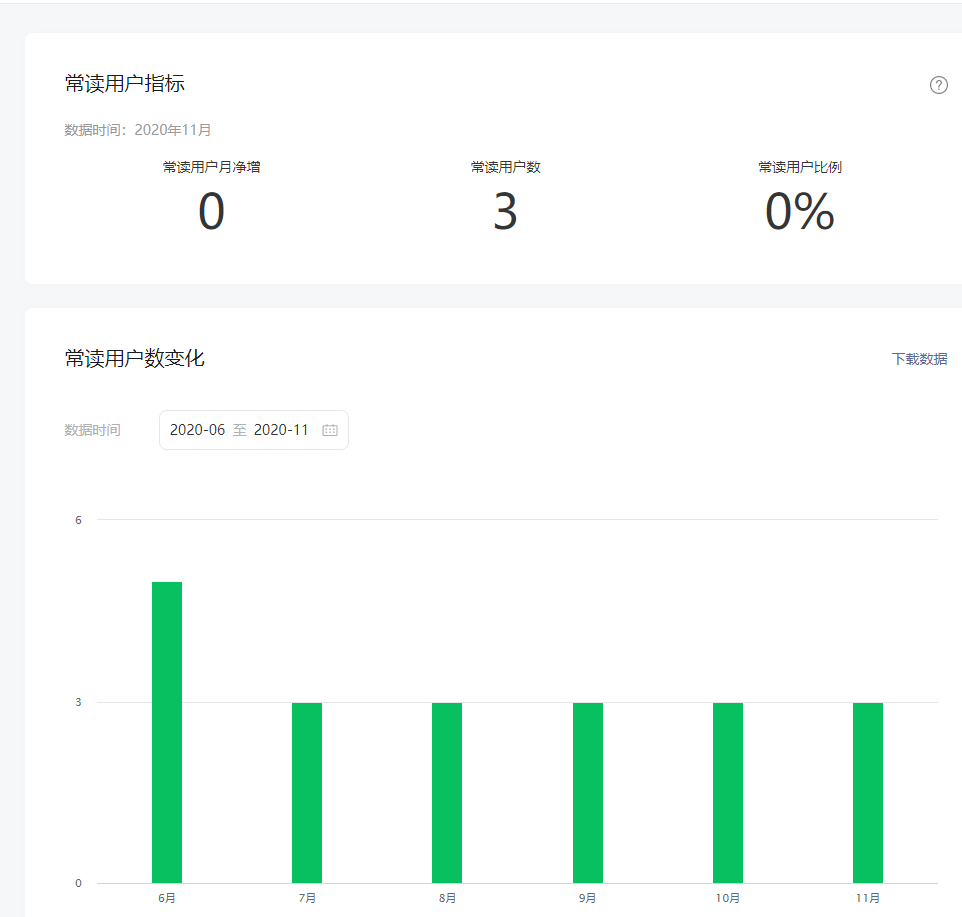Click the June bar in the chart
Image resolution: width=962 pixels, height=917 pixels.
167,732
